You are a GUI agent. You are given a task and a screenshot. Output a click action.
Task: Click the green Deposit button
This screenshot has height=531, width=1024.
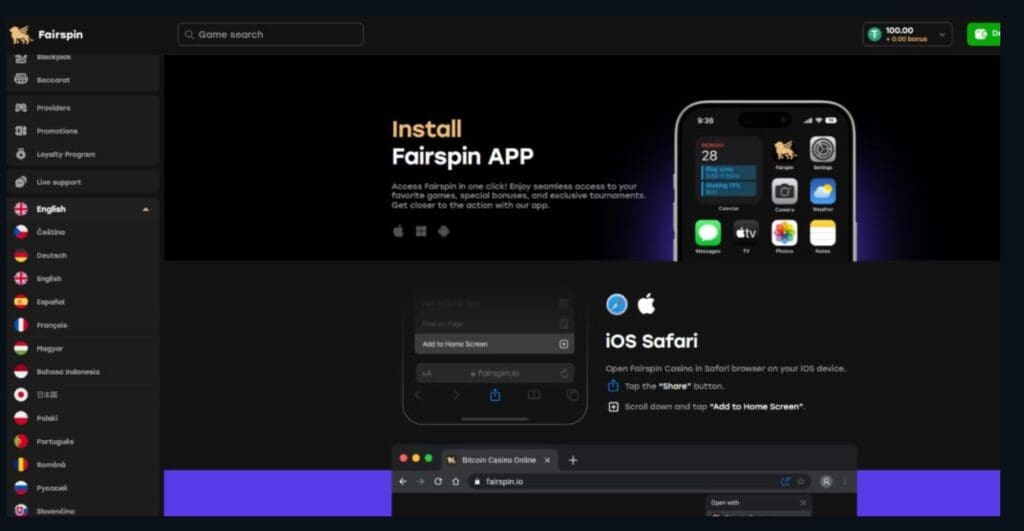(984, 34)
